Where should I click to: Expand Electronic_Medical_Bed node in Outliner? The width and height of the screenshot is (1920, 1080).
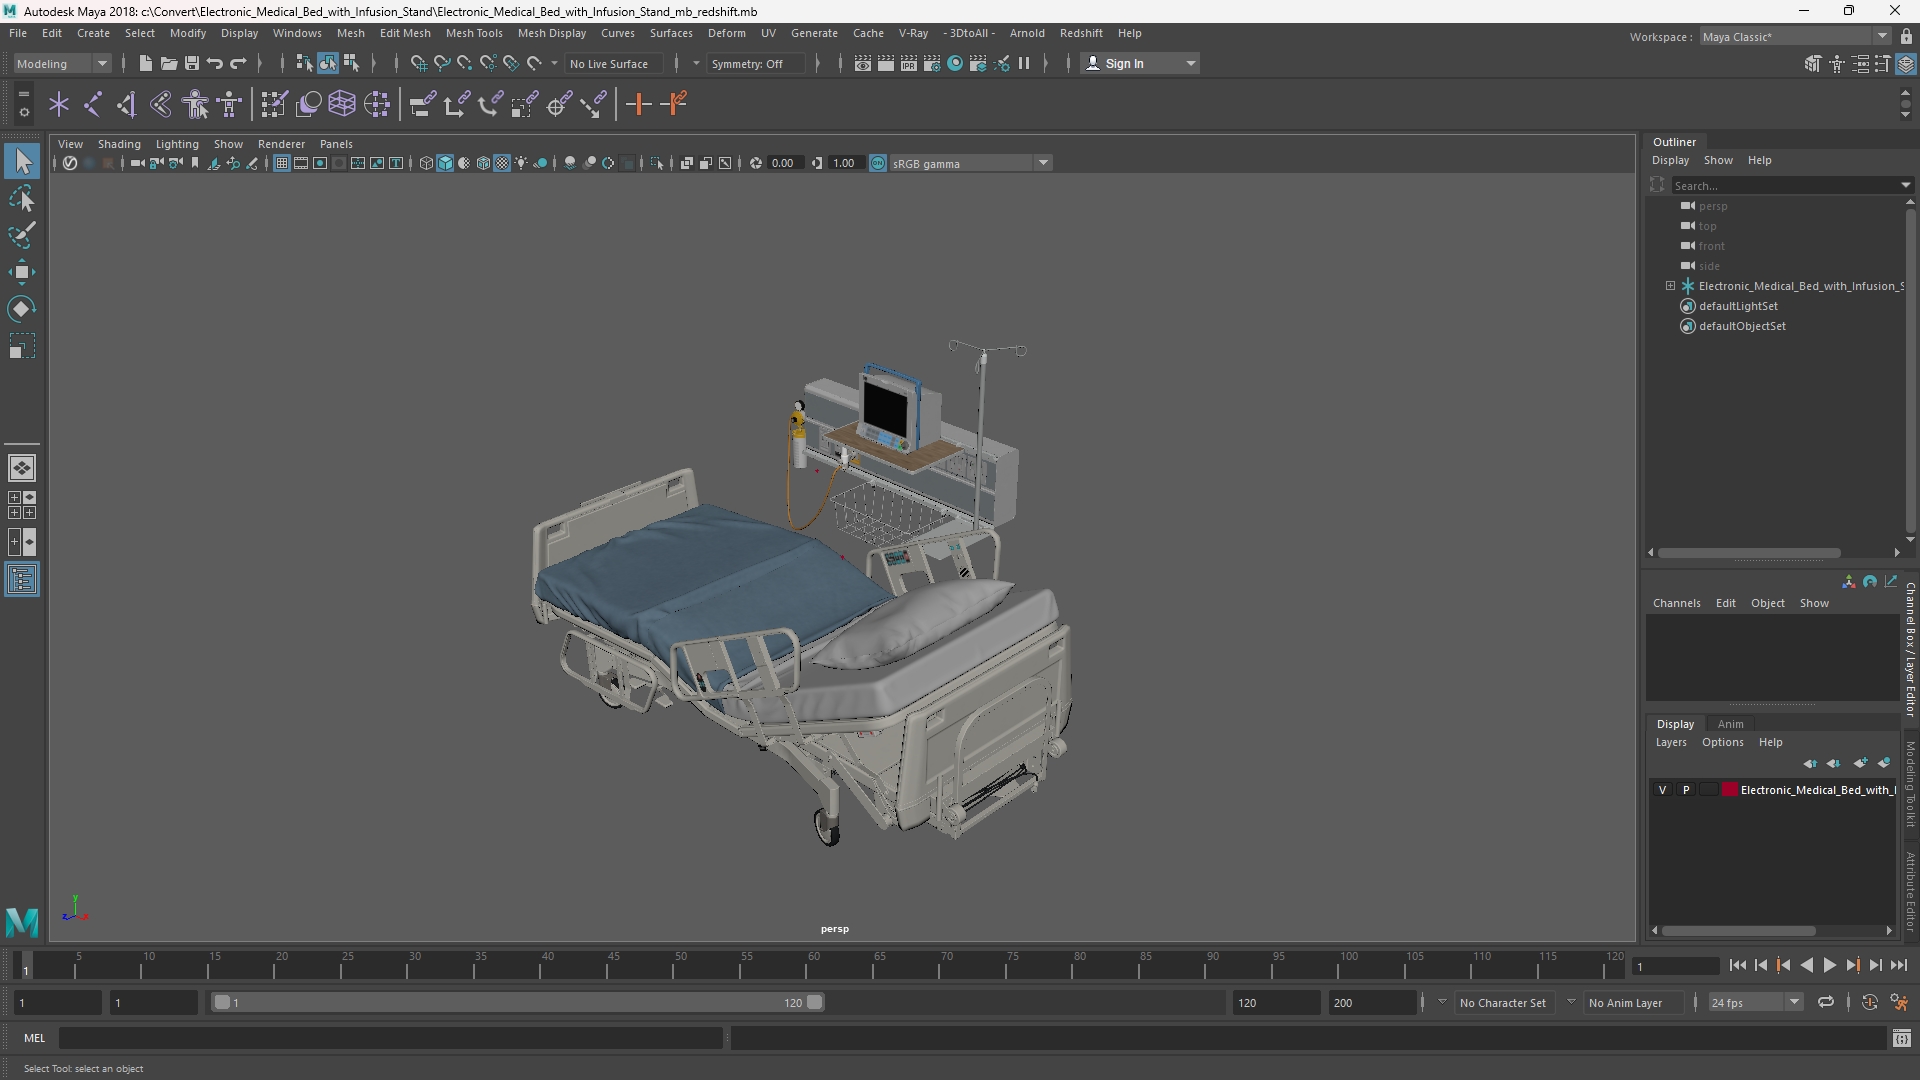point(1670,286)
